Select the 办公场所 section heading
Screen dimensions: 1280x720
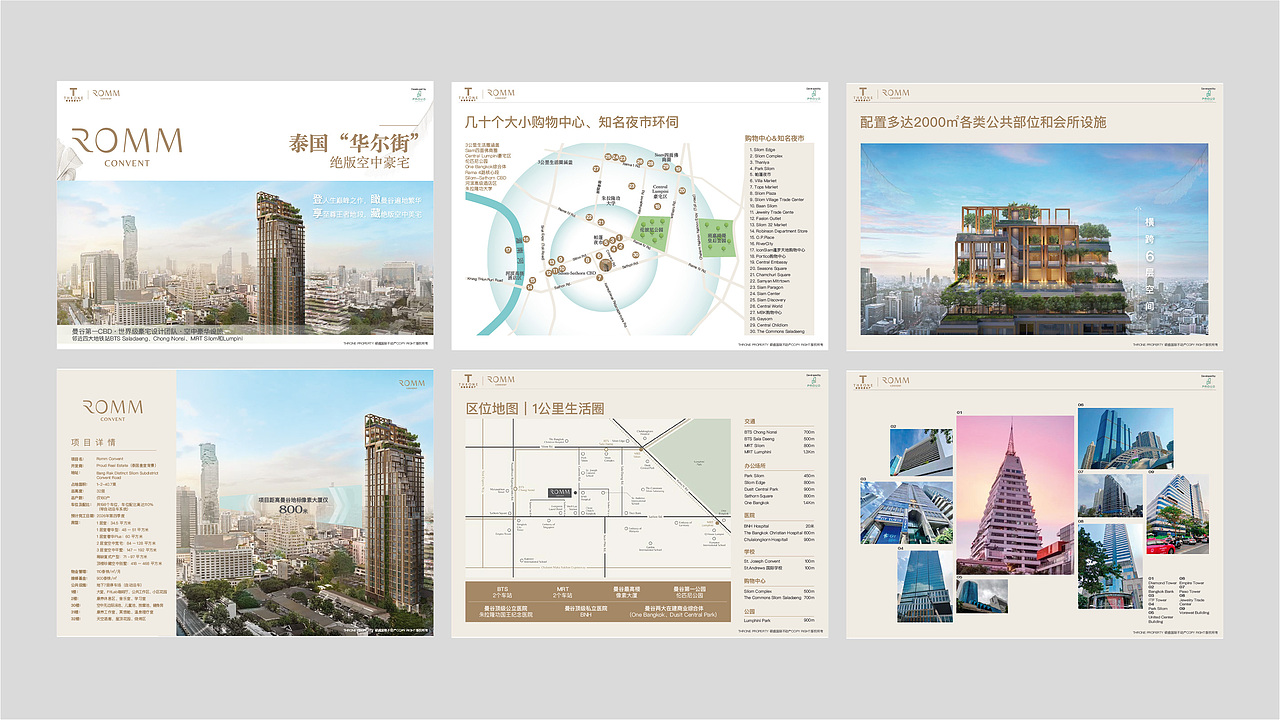click(x=755, y=466)
